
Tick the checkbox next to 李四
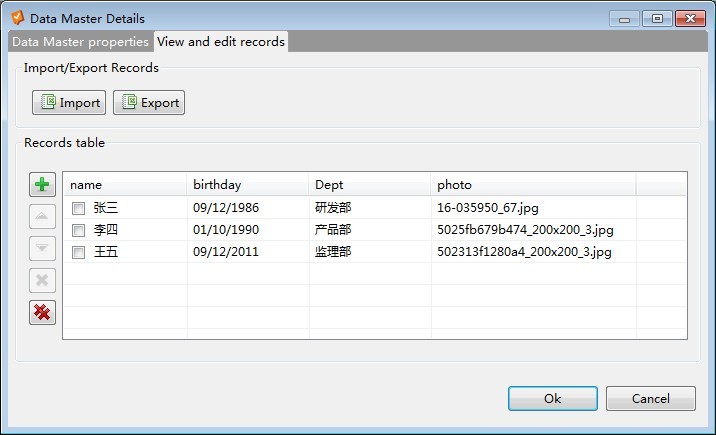point(79,231)
